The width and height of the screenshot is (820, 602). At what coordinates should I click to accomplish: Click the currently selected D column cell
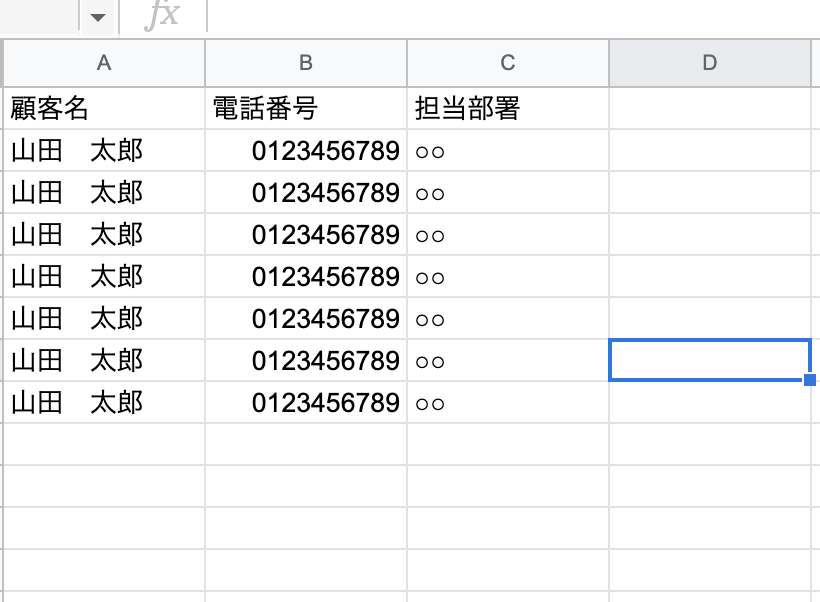[710, 360]
